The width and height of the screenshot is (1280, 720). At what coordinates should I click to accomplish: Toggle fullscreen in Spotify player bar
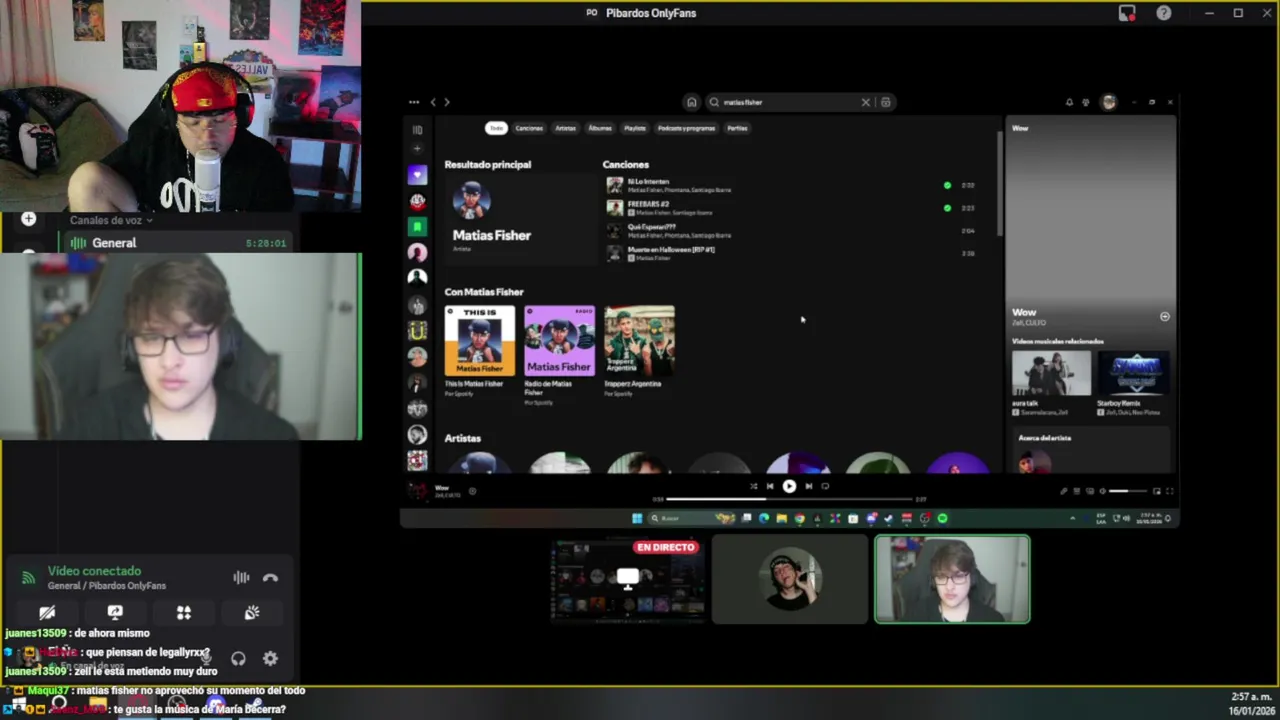pos(1169,491)
